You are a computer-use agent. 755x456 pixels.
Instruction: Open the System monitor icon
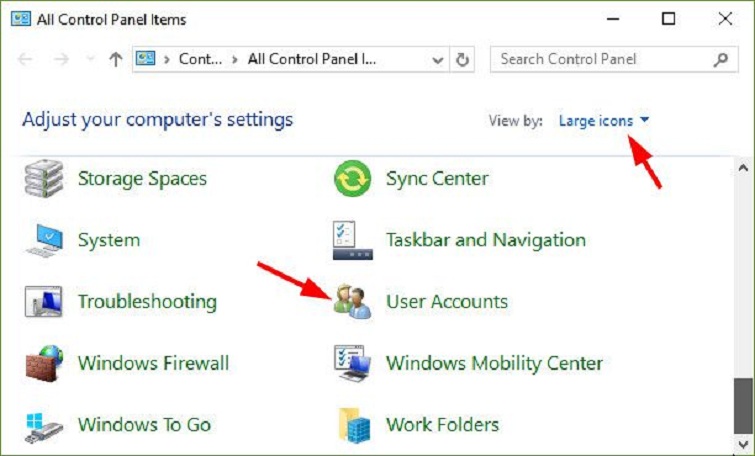click(x=43, y=241)
